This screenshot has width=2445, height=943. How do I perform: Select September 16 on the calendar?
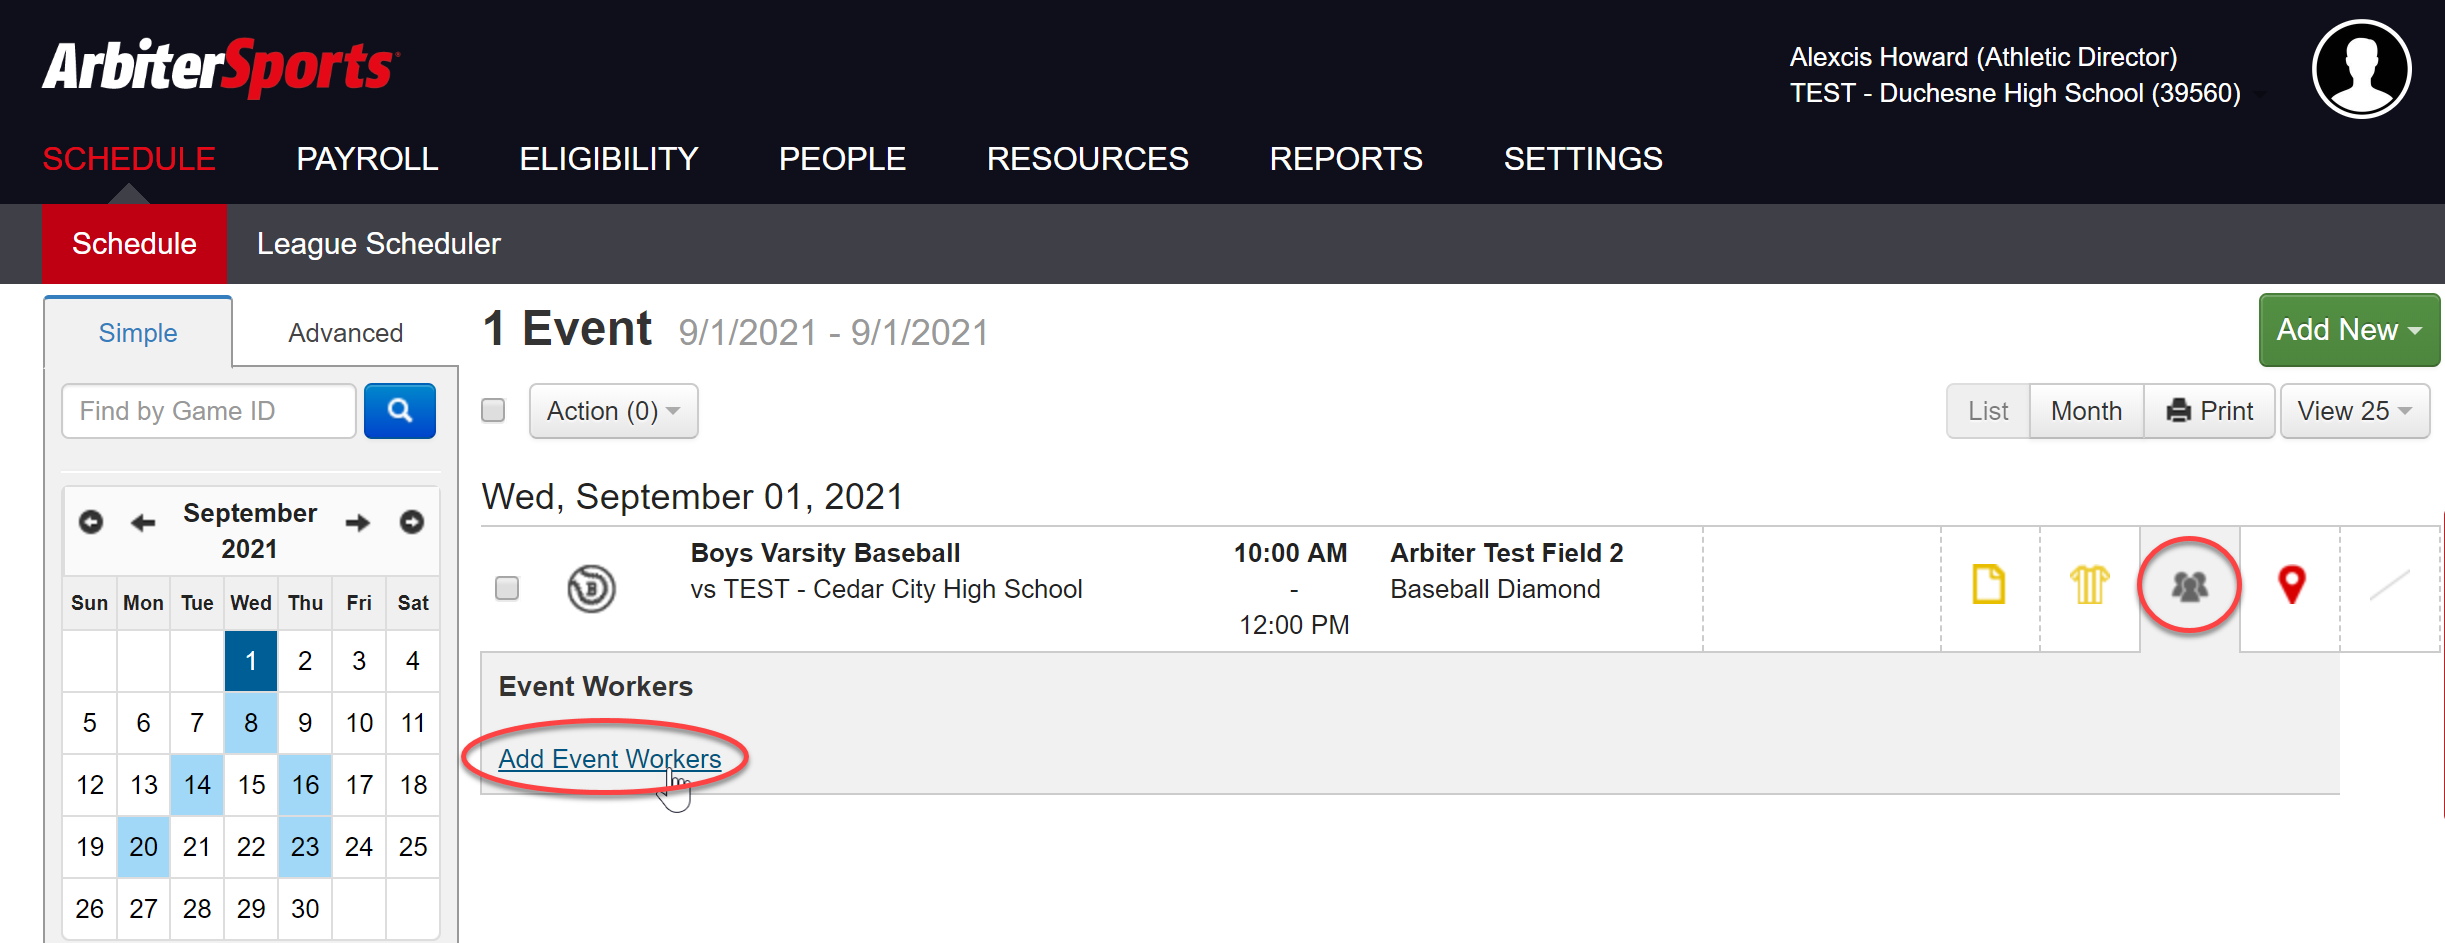tap(305, 785)
